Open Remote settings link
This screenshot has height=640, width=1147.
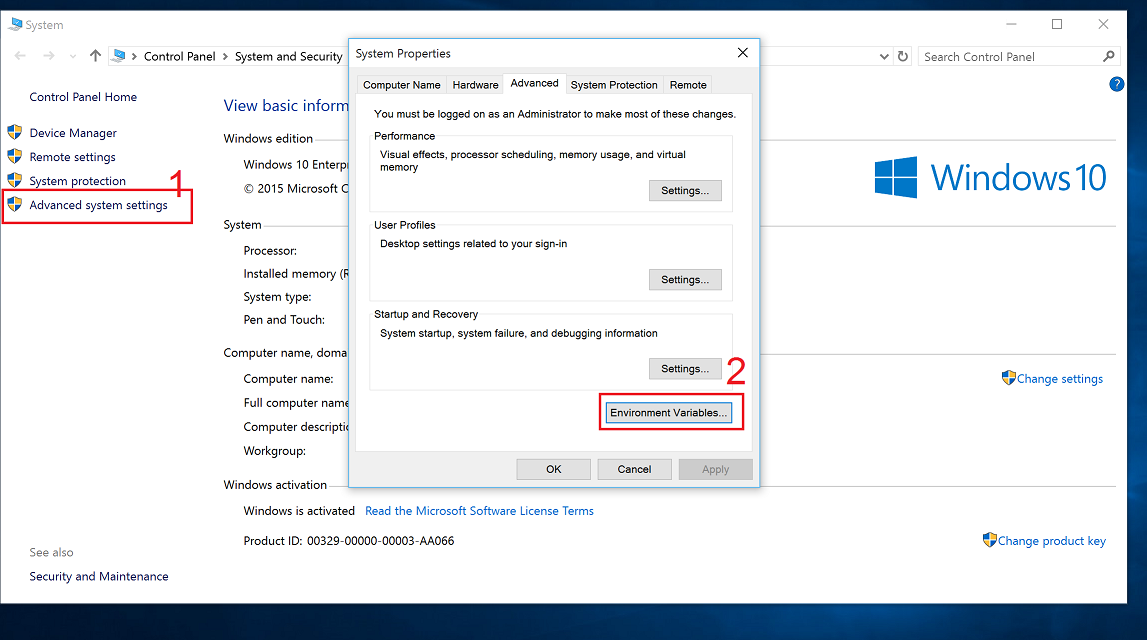click(x=72, y=157)
